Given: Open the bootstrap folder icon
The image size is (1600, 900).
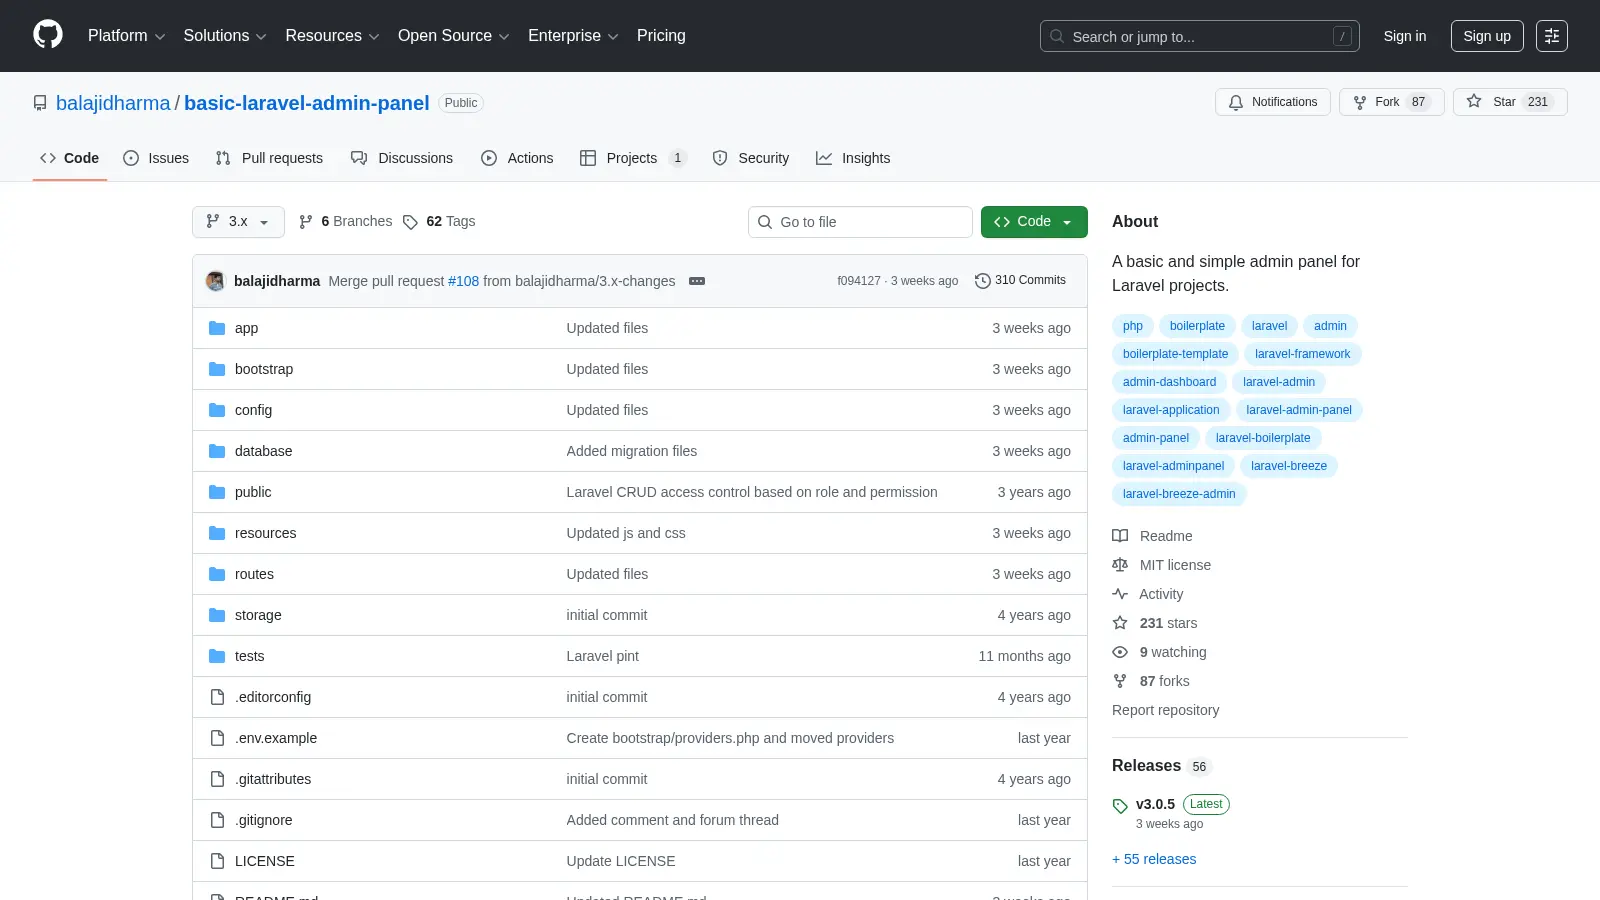Looking at the screenshot, I should click(x=217, y=369).
